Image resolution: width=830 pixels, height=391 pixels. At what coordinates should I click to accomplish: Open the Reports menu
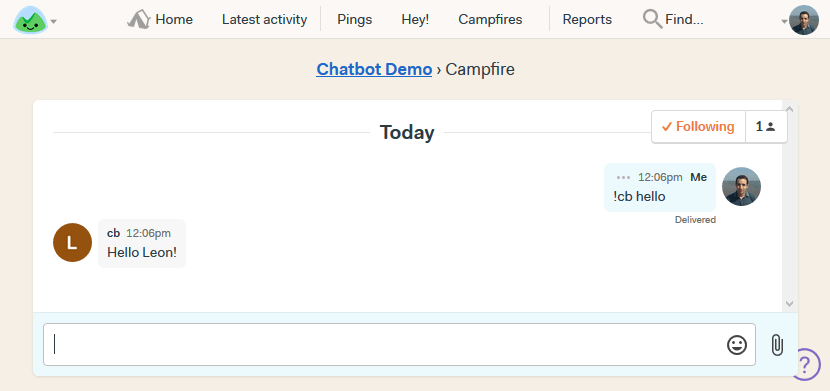587,20
